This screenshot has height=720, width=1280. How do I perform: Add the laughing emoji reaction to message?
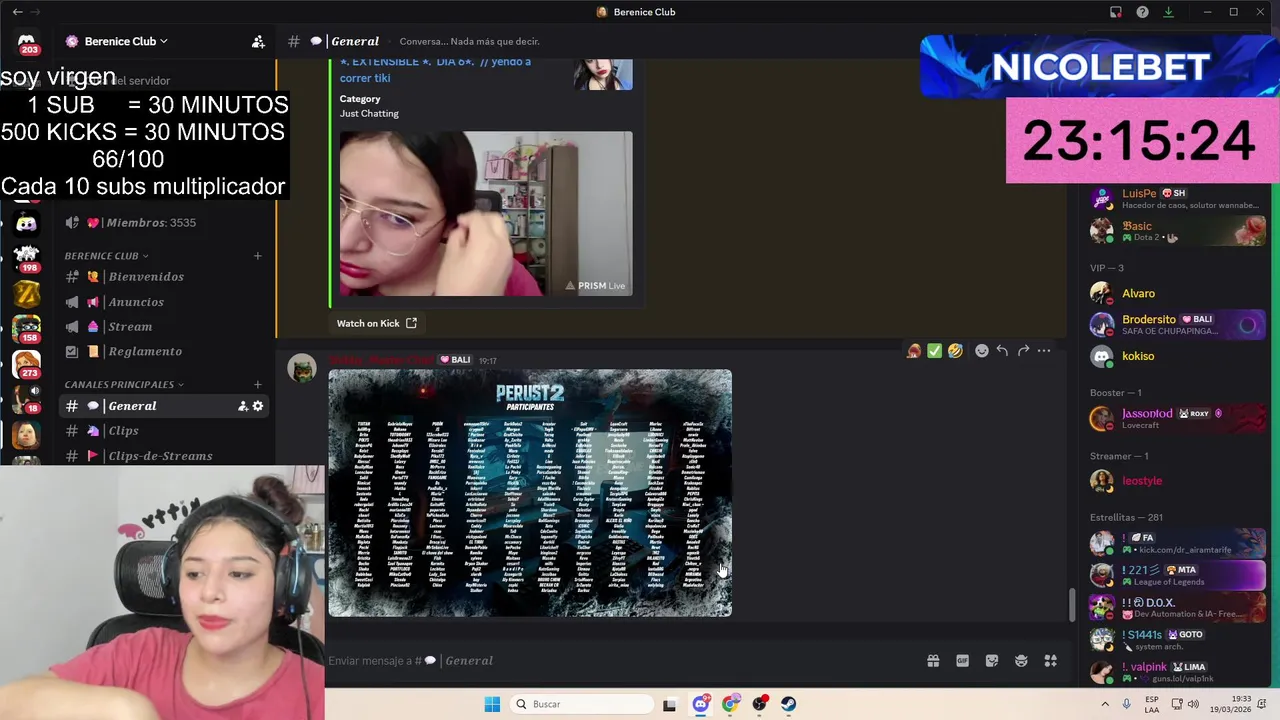955,351
